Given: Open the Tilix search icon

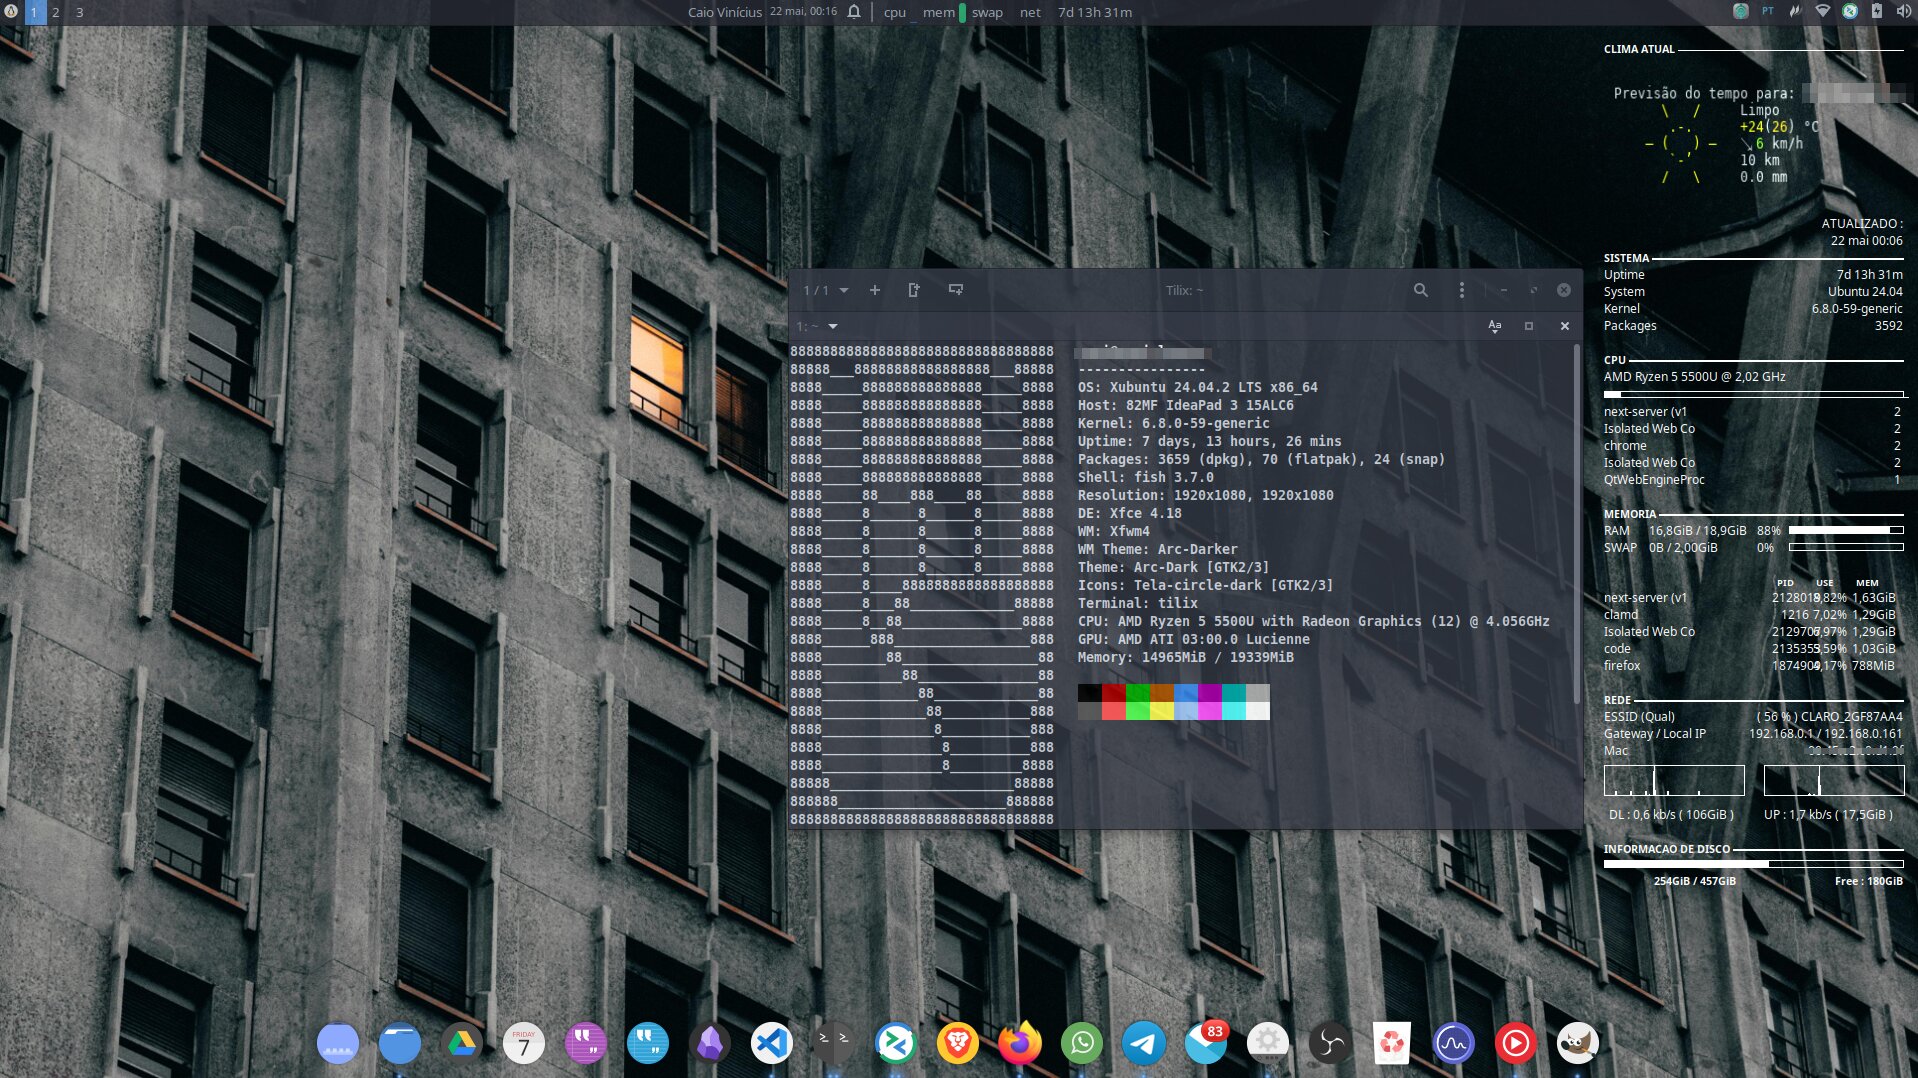Looking at the screenshot, I should point(1420,290).
